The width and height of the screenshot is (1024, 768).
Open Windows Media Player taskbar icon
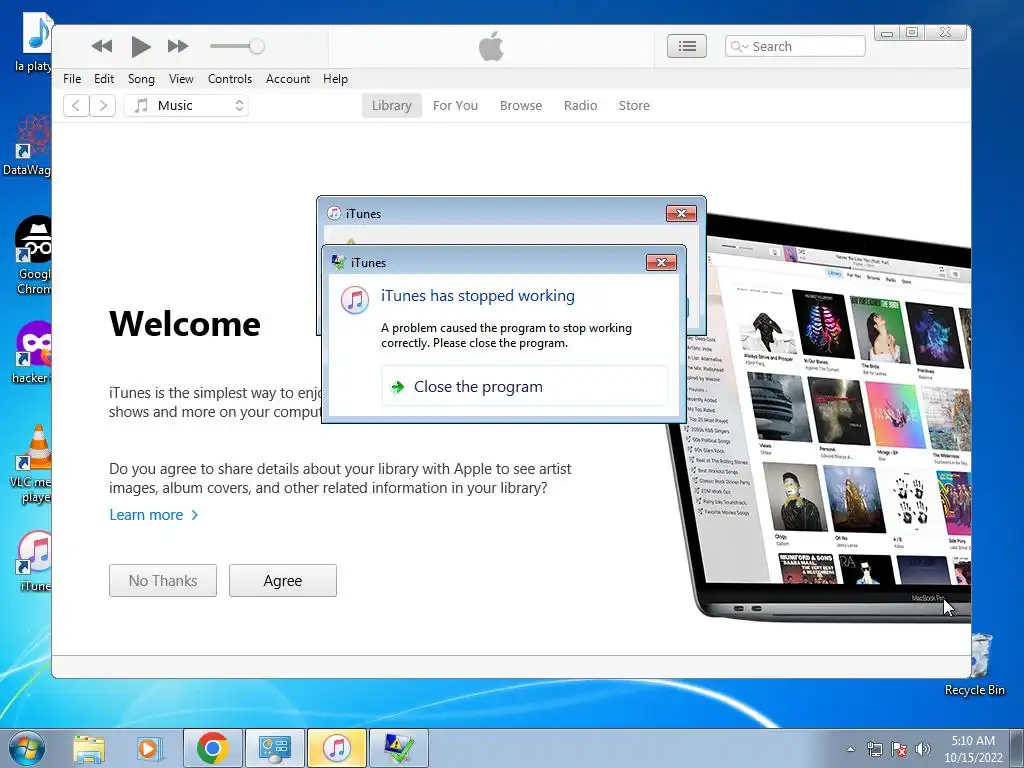pyautogui.click(x=149, y=748)
